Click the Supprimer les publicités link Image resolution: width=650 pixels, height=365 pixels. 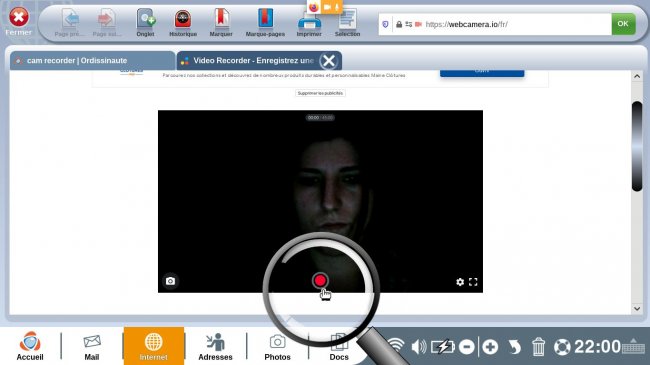pyautogui.click(x=320, y=93)
